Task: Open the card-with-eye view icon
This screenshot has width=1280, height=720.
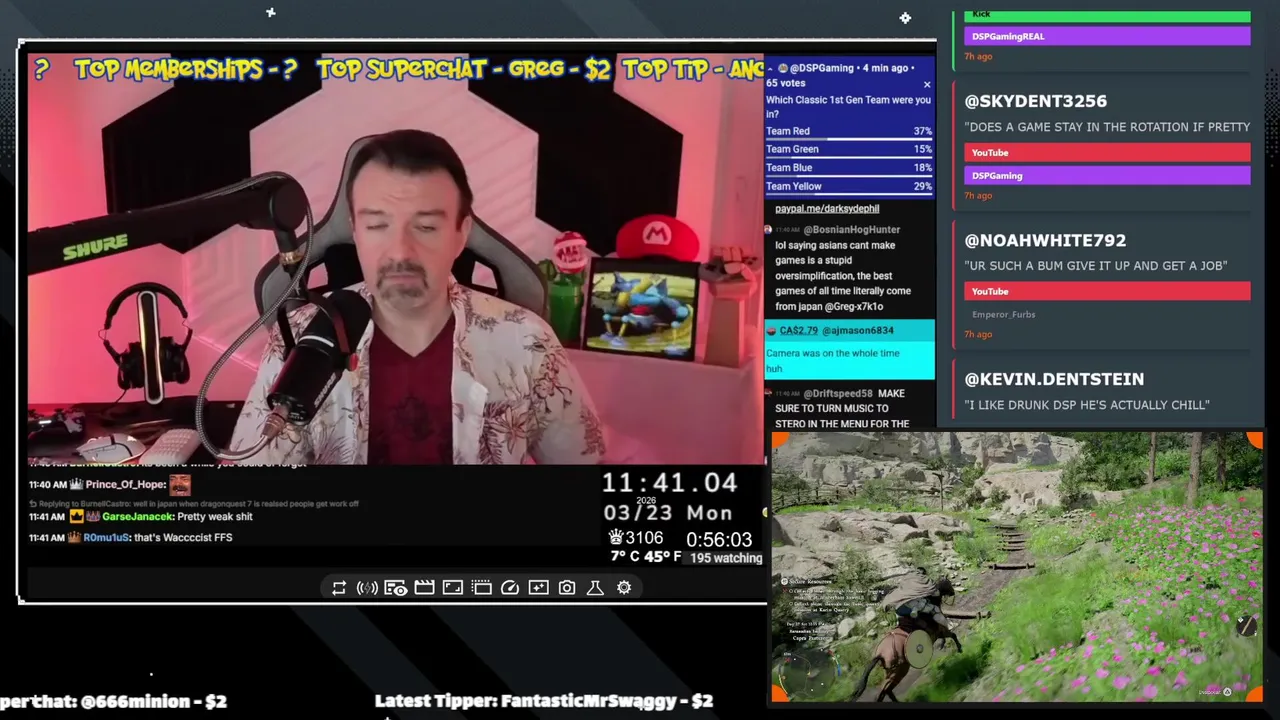Action: click(395, 588)
